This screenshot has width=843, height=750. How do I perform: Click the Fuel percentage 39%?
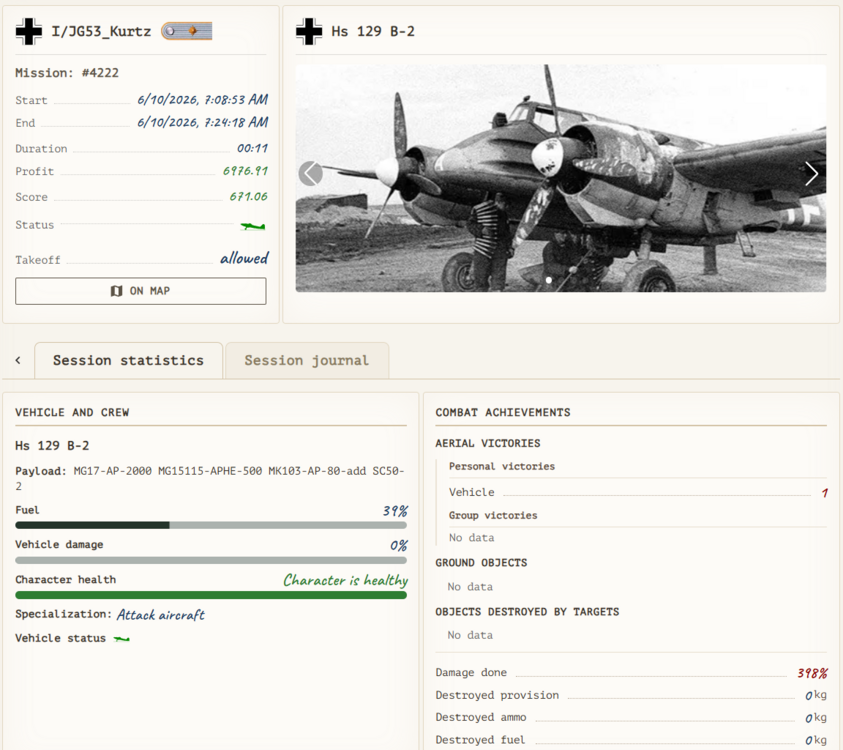coord(395,511)
